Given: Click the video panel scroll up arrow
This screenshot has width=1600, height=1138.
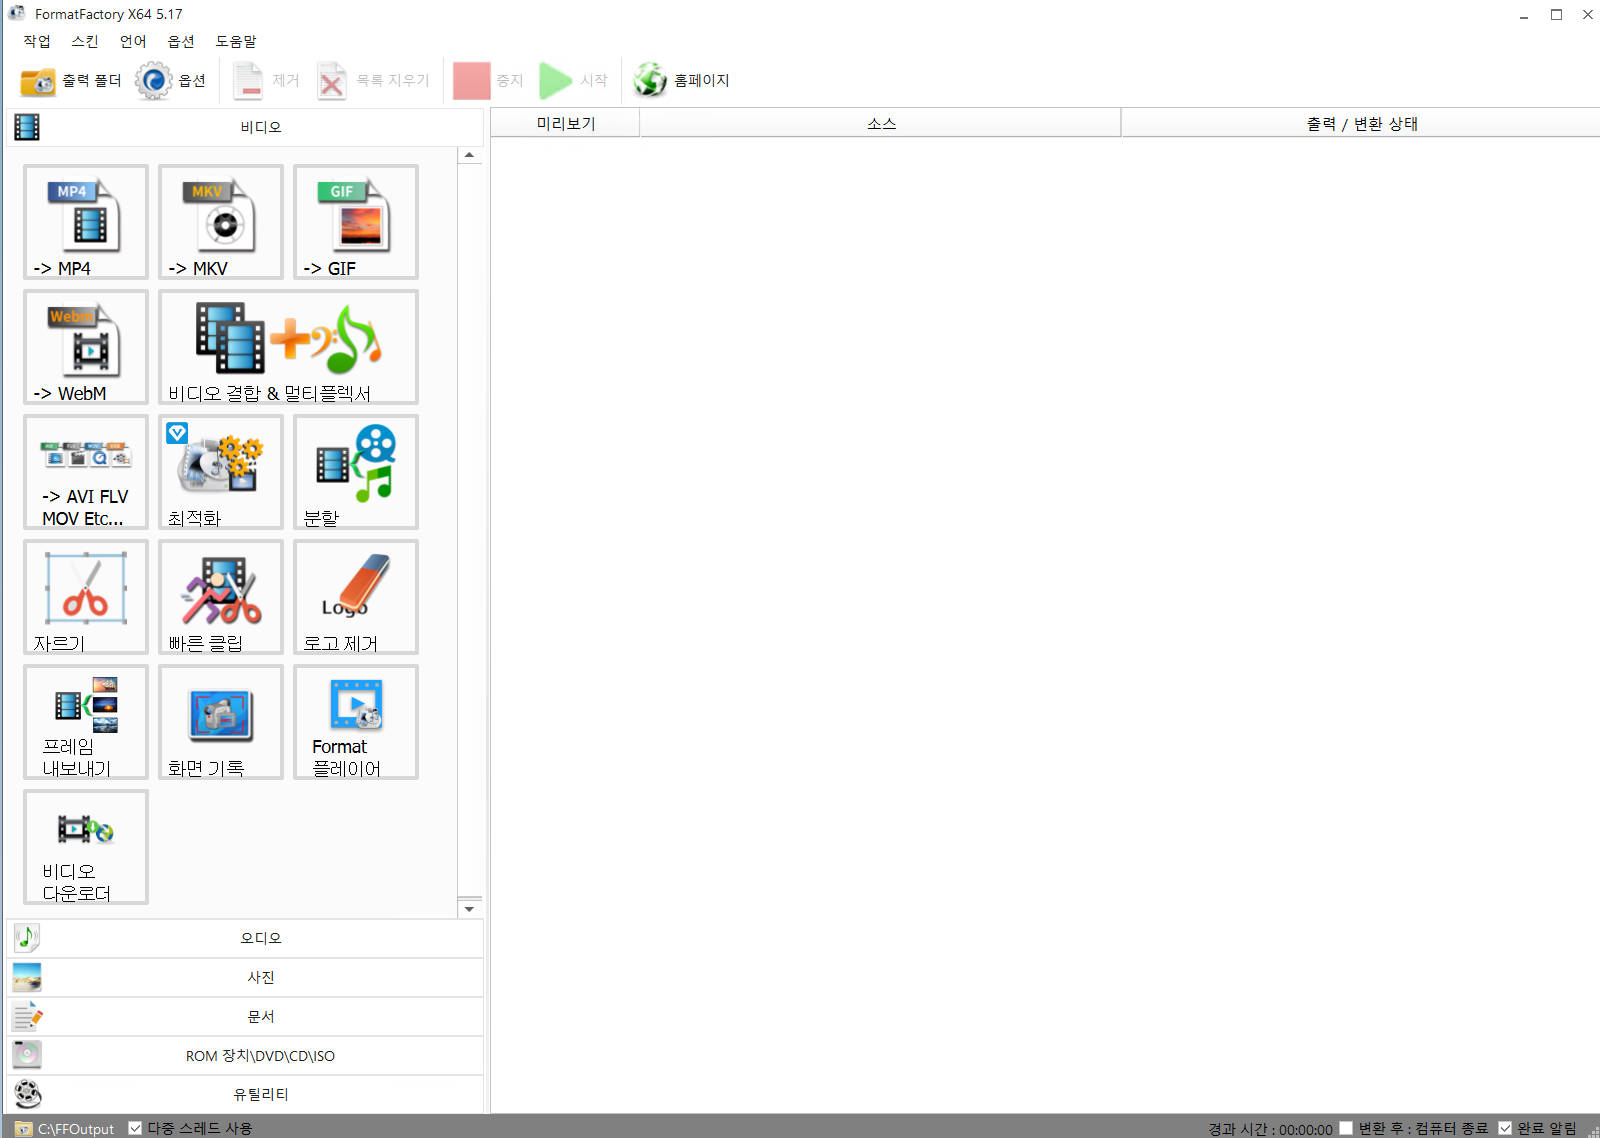Looking at the screenshot, I should click(469, 155).
